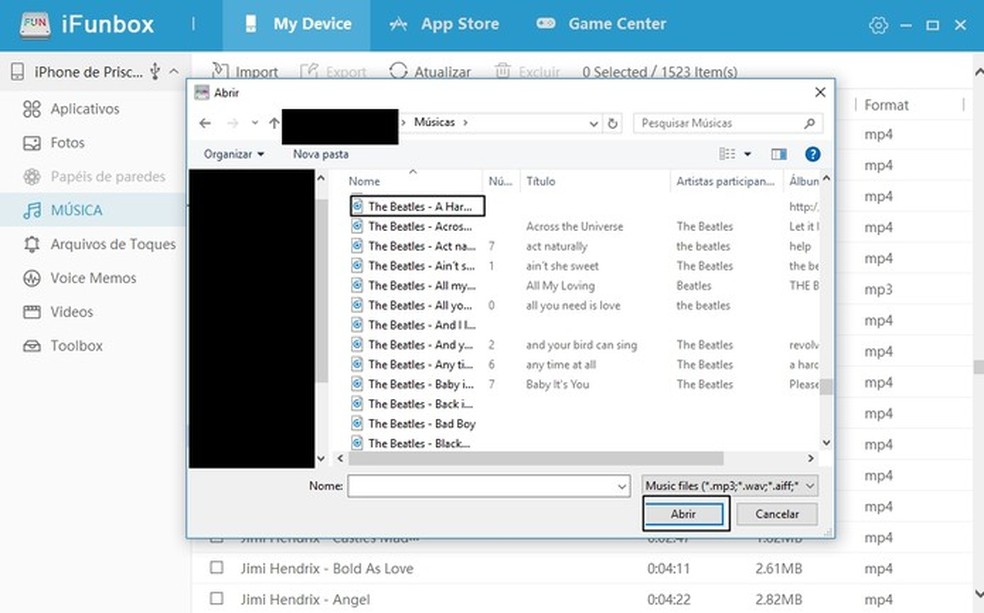Screen dimensions: 984x613
Task: Select The Beatles - A Har... file
Action: click(x=417, y=206)
